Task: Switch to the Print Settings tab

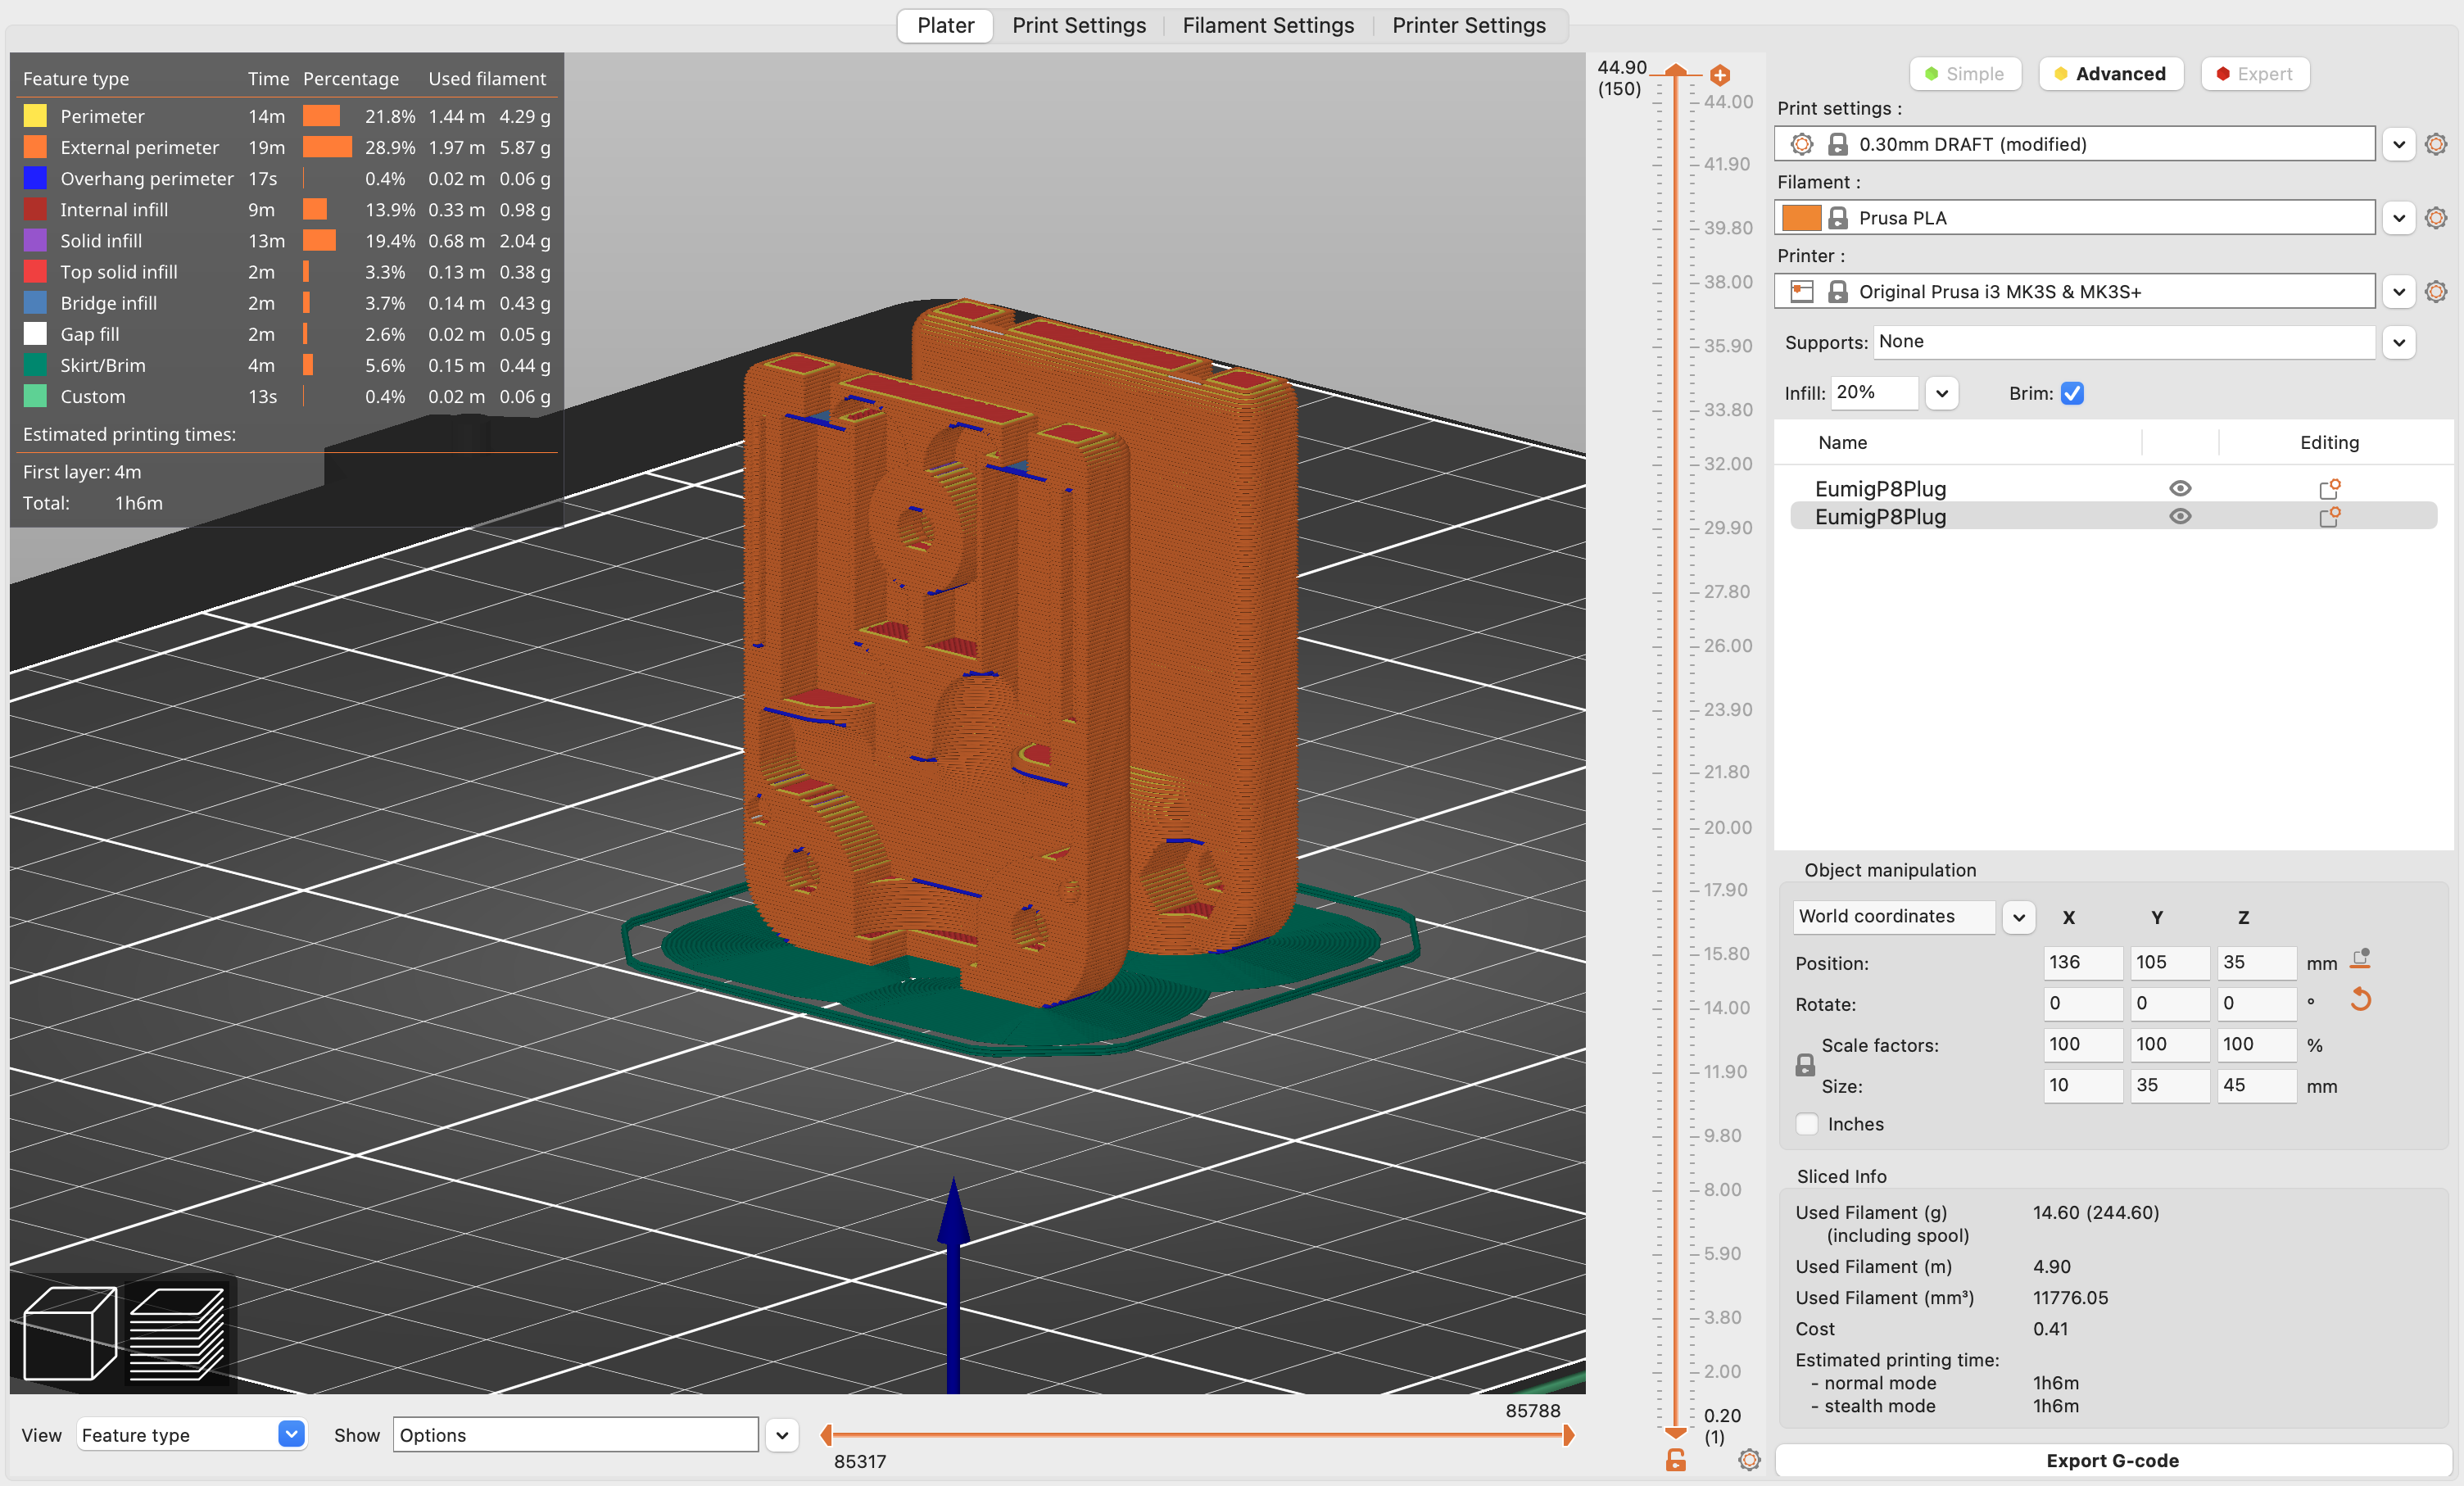Action: [1078, 25]
